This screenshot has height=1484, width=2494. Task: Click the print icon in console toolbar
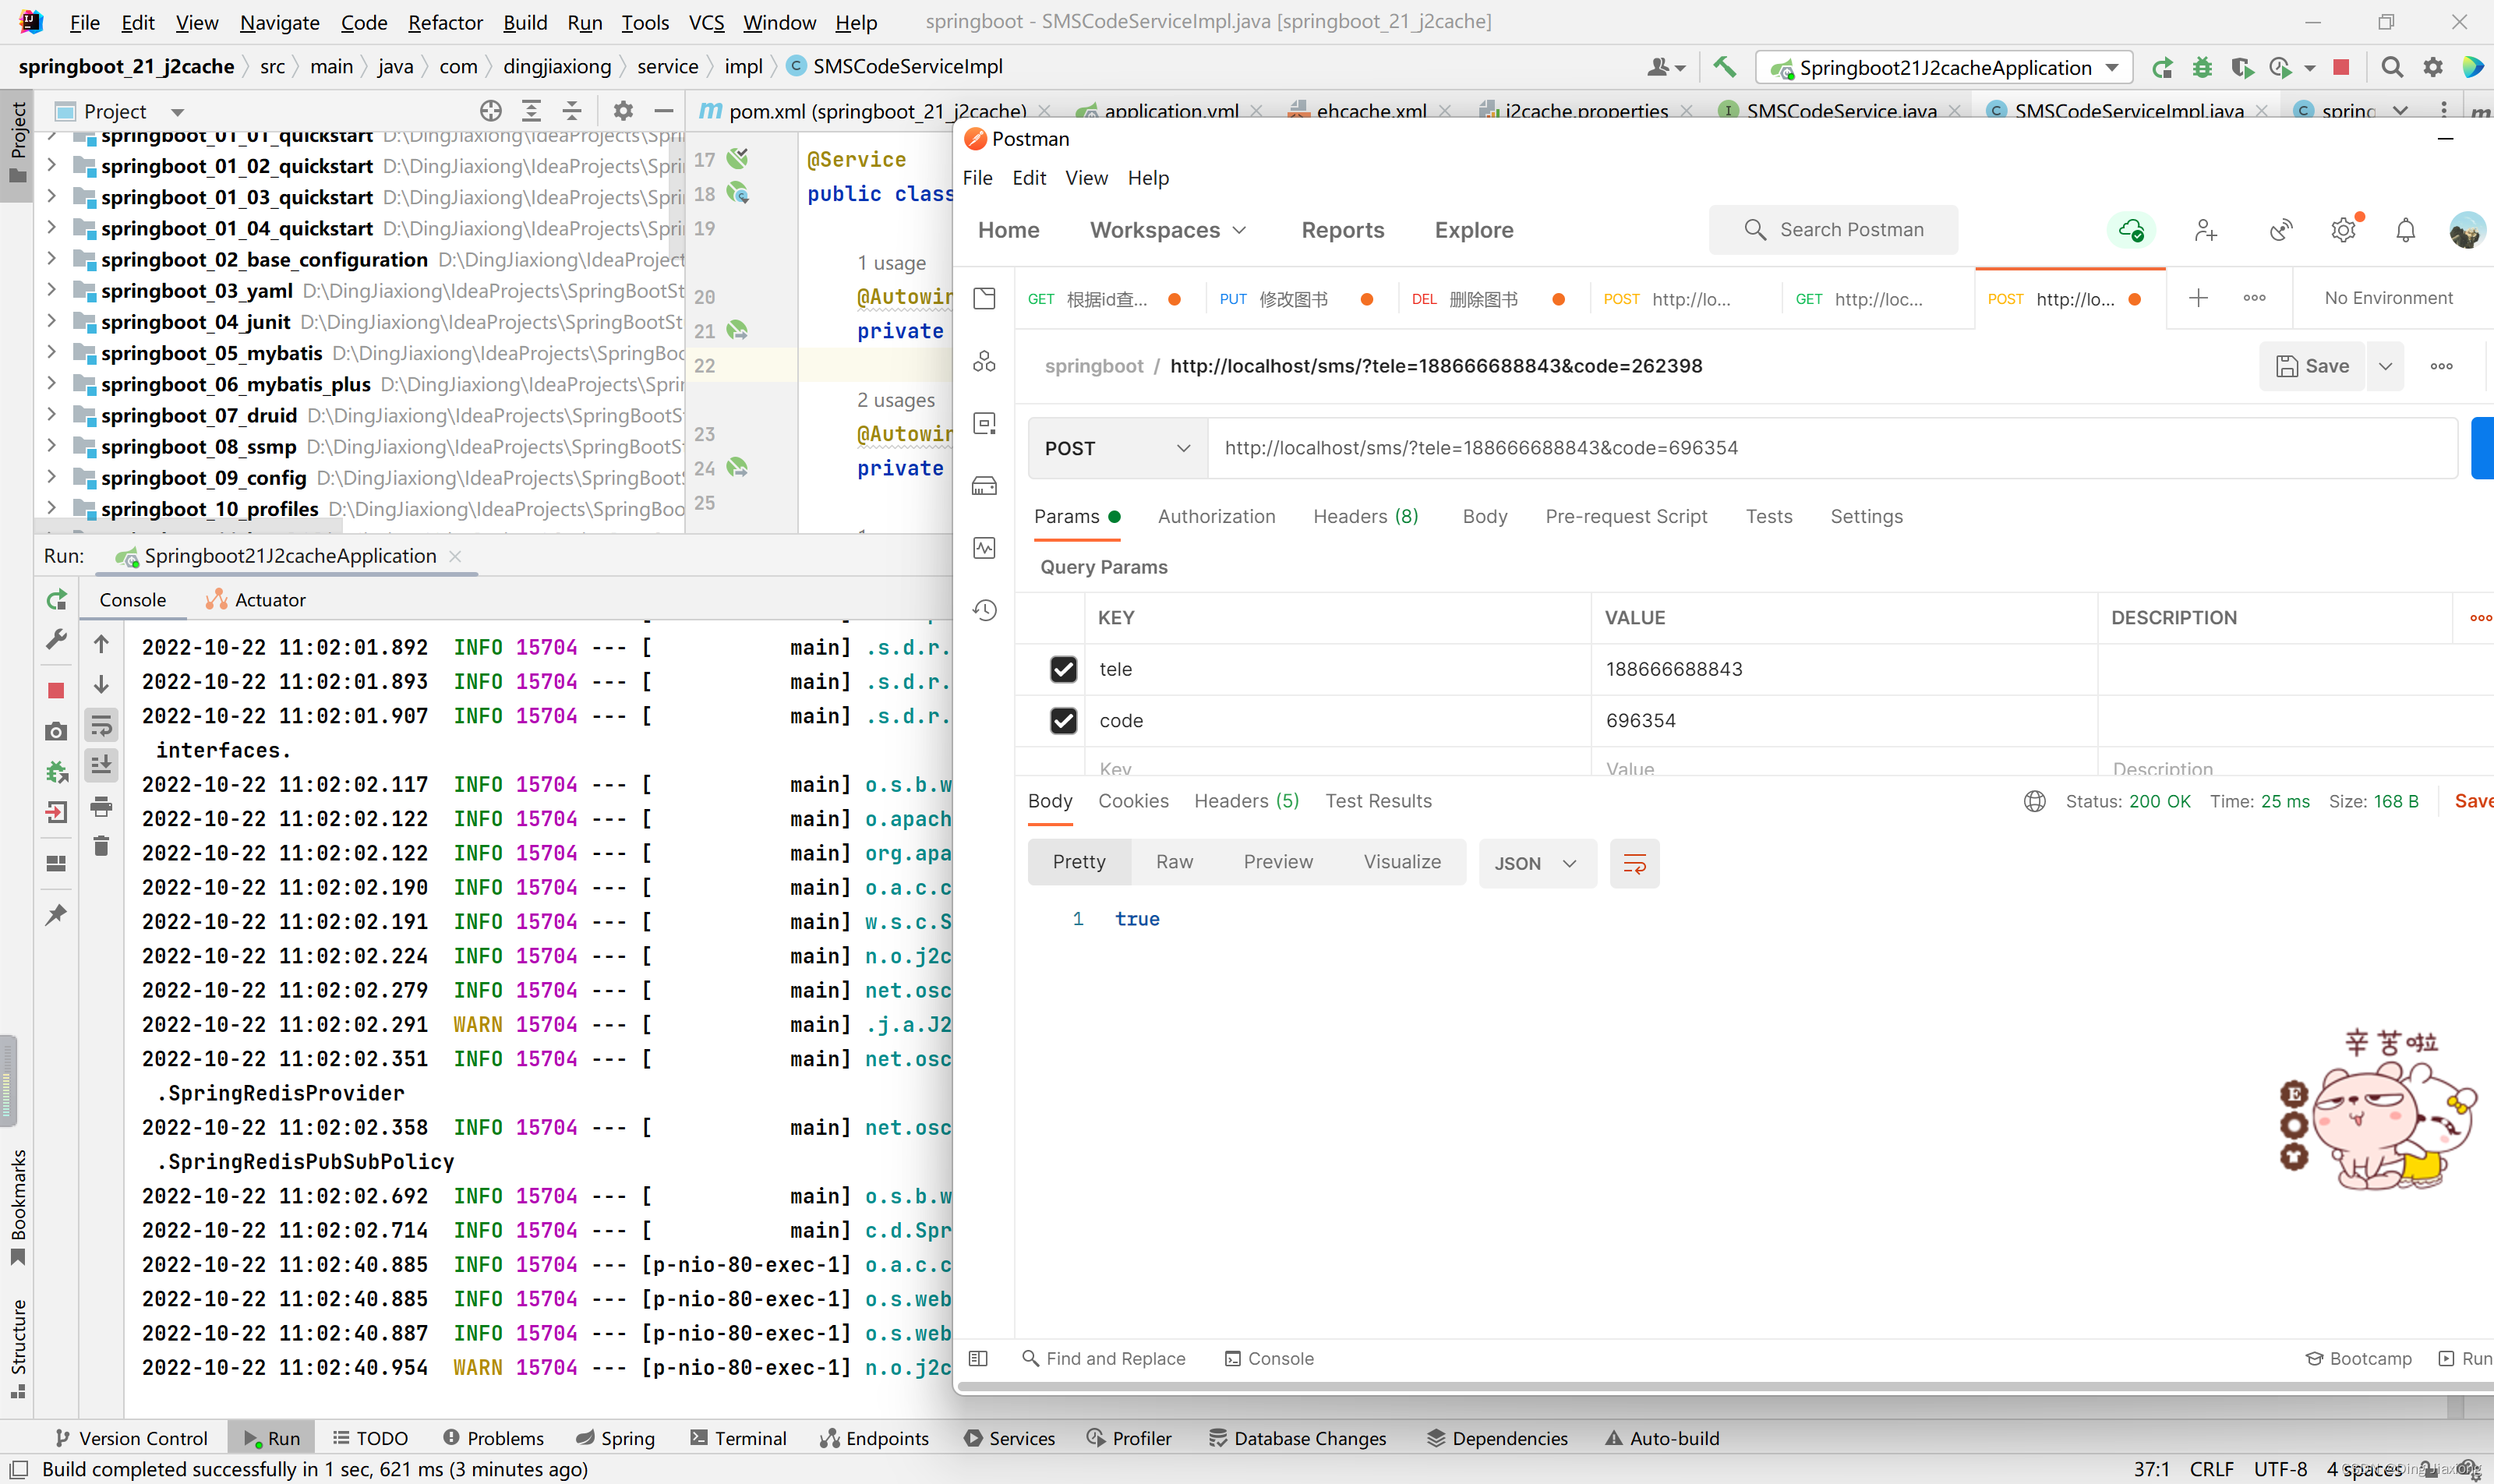101,806
